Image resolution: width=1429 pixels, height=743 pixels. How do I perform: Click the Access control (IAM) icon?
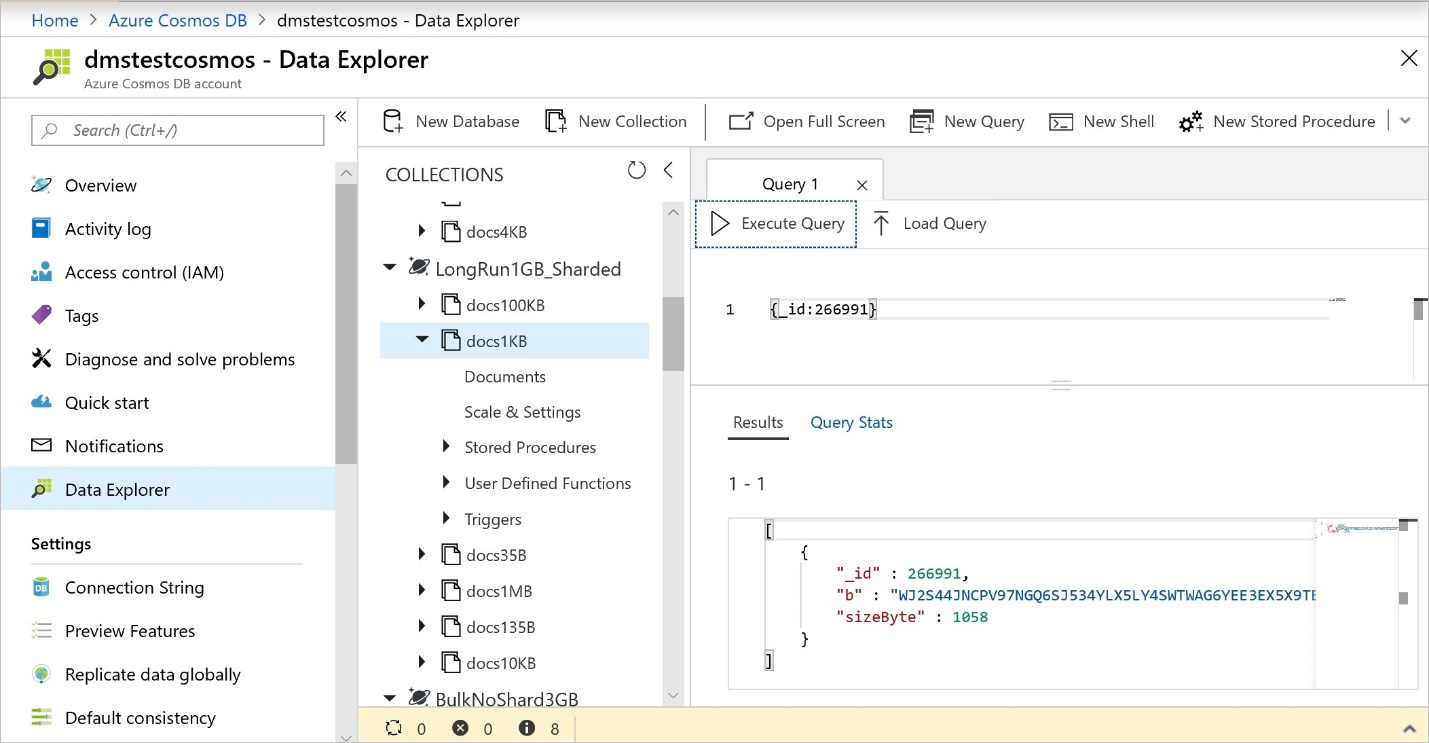(x=41, y=272)
